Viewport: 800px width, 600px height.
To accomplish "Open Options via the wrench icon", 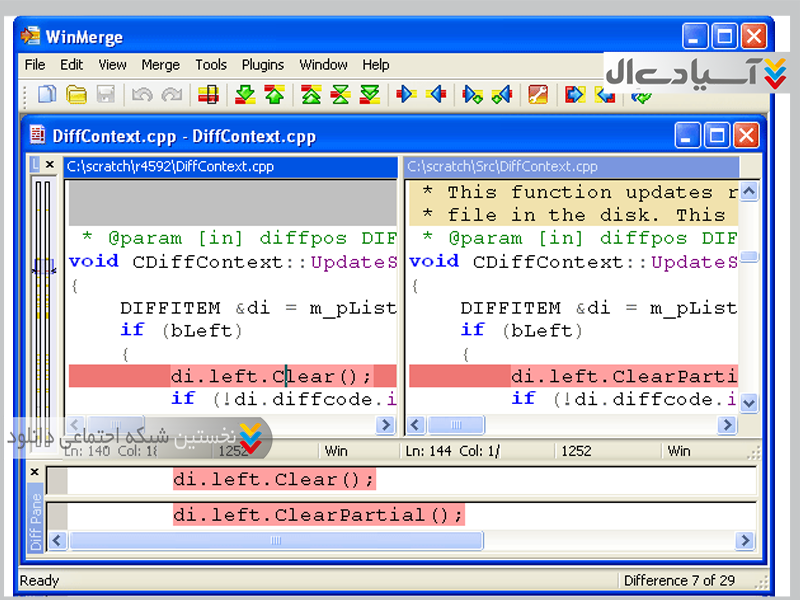I will pyautogui.click(x=538, y=95).
